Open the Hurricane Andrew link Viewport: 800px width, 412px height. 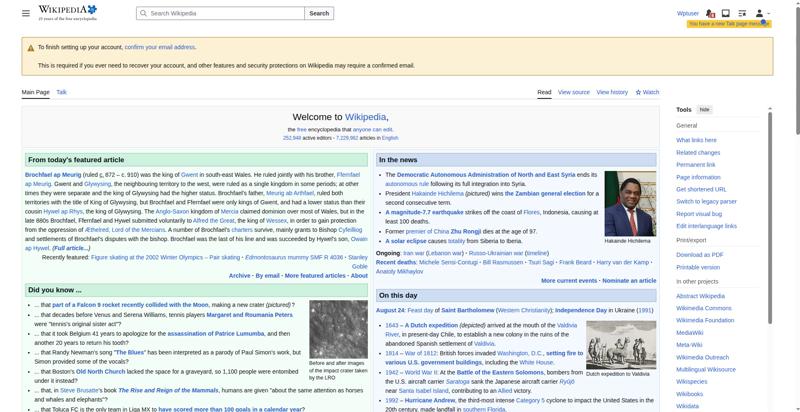point(429,401)
